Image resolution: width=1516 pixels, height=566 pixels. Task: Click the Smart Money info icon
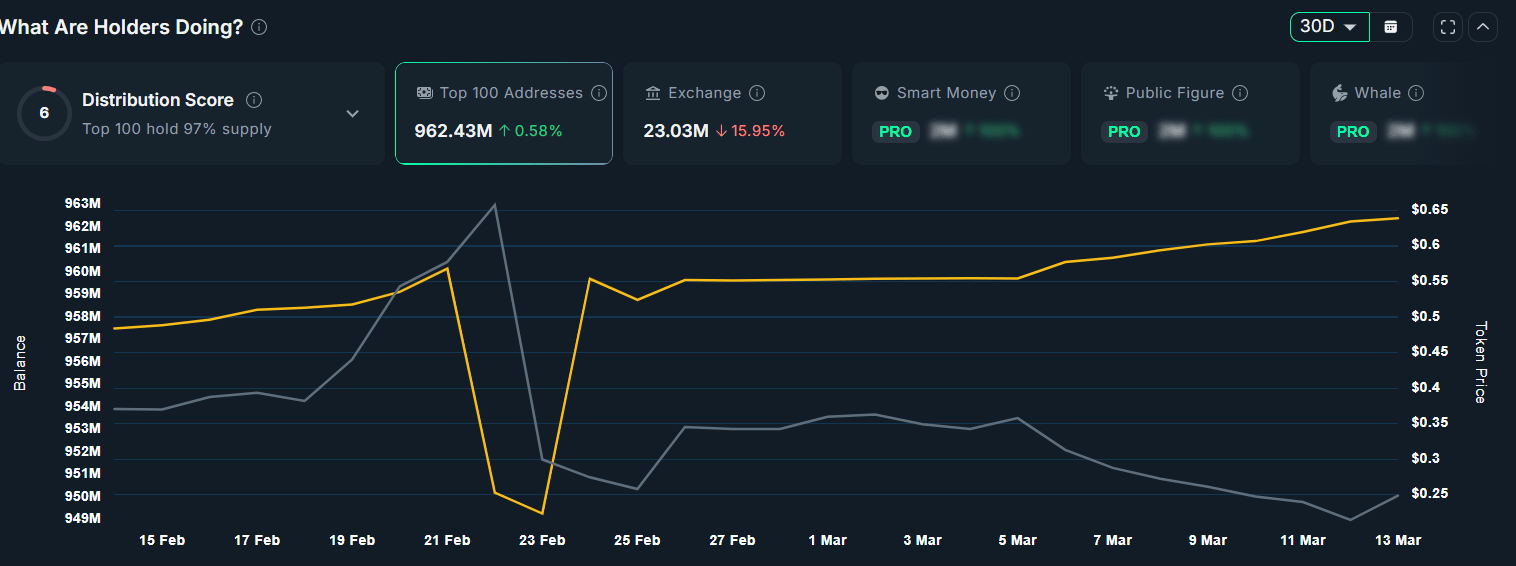click(x=1012, y=93)
